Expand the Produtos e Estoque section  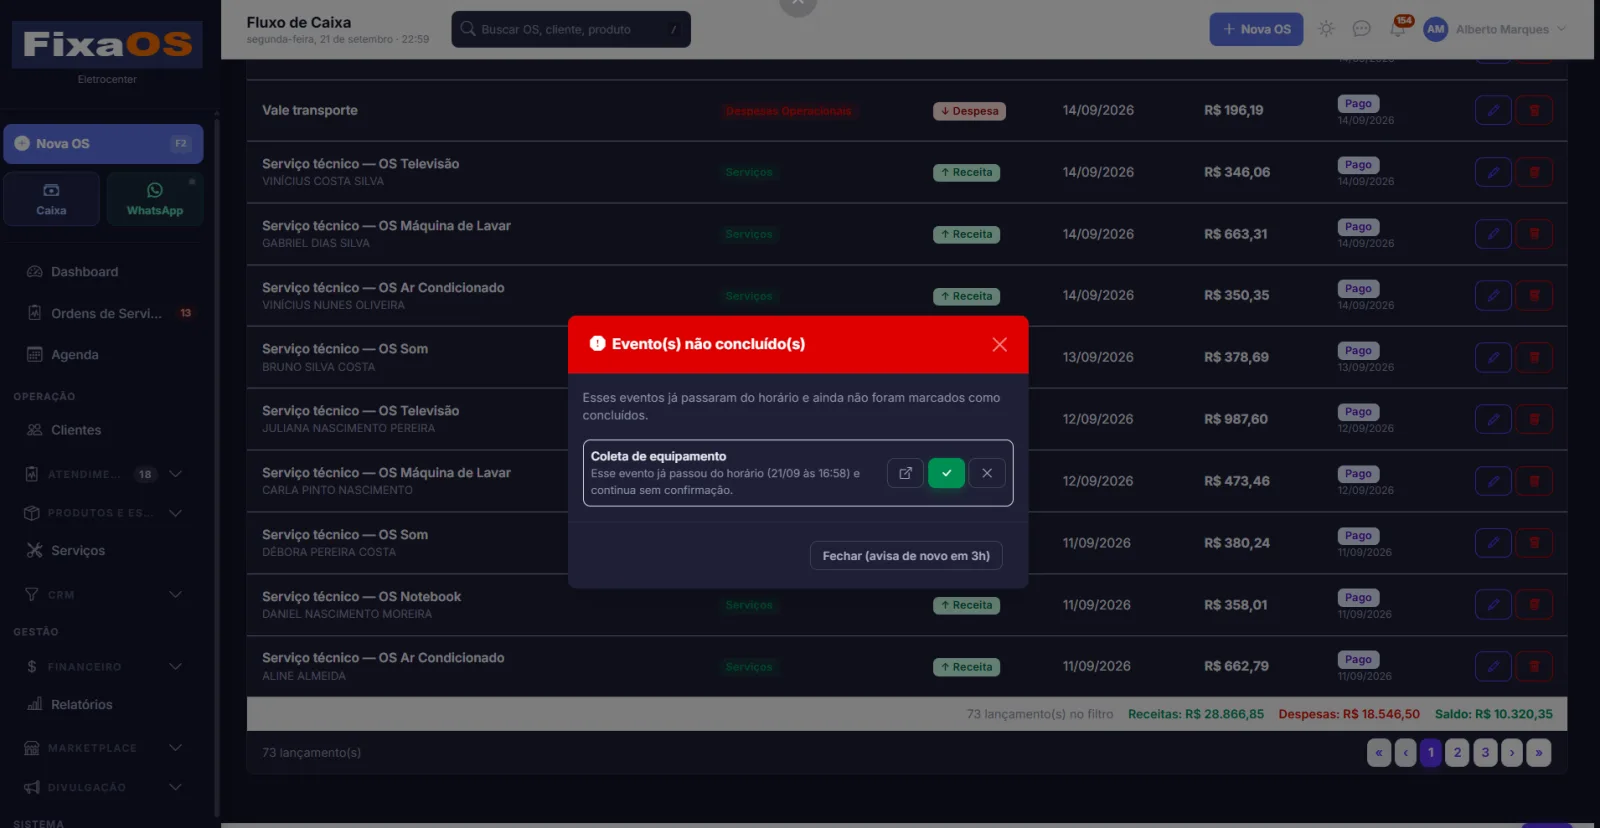[x=104, y=513]
